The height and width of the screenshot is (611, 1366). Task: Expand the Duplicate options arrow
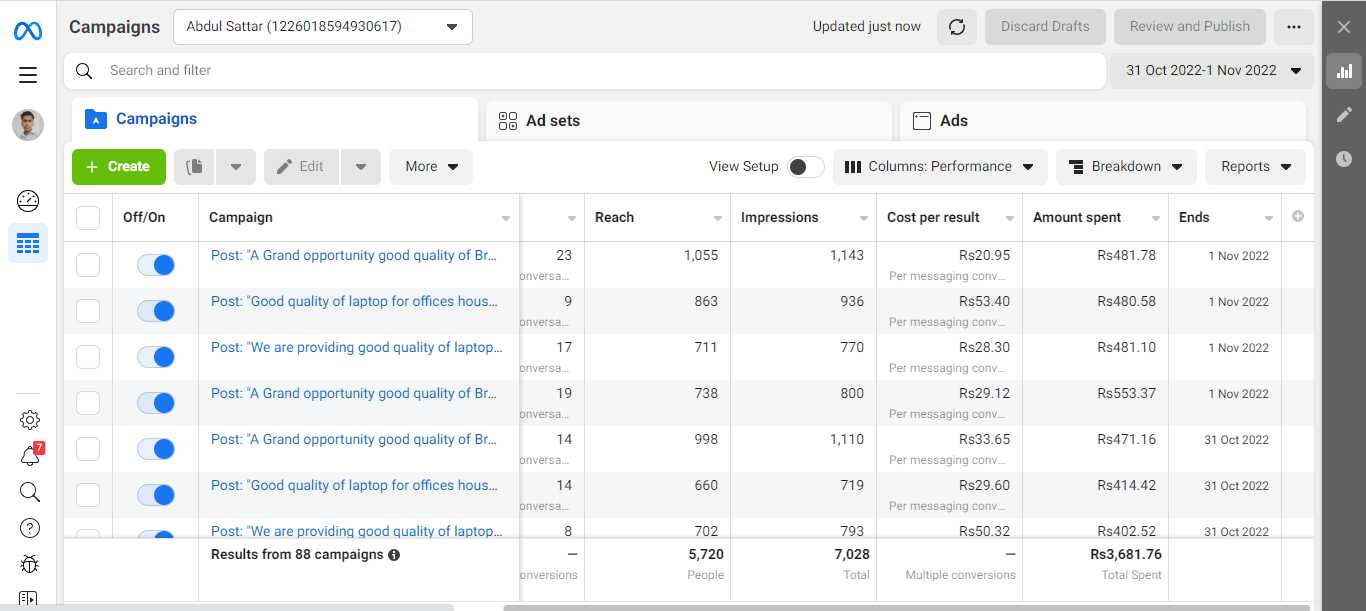click(236, 167)
